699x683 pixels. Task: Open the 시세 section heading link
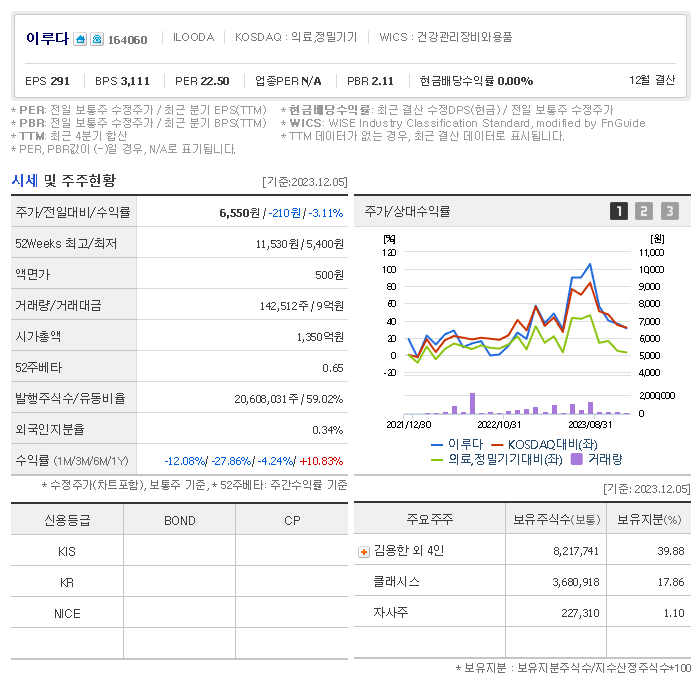point(25,181)
